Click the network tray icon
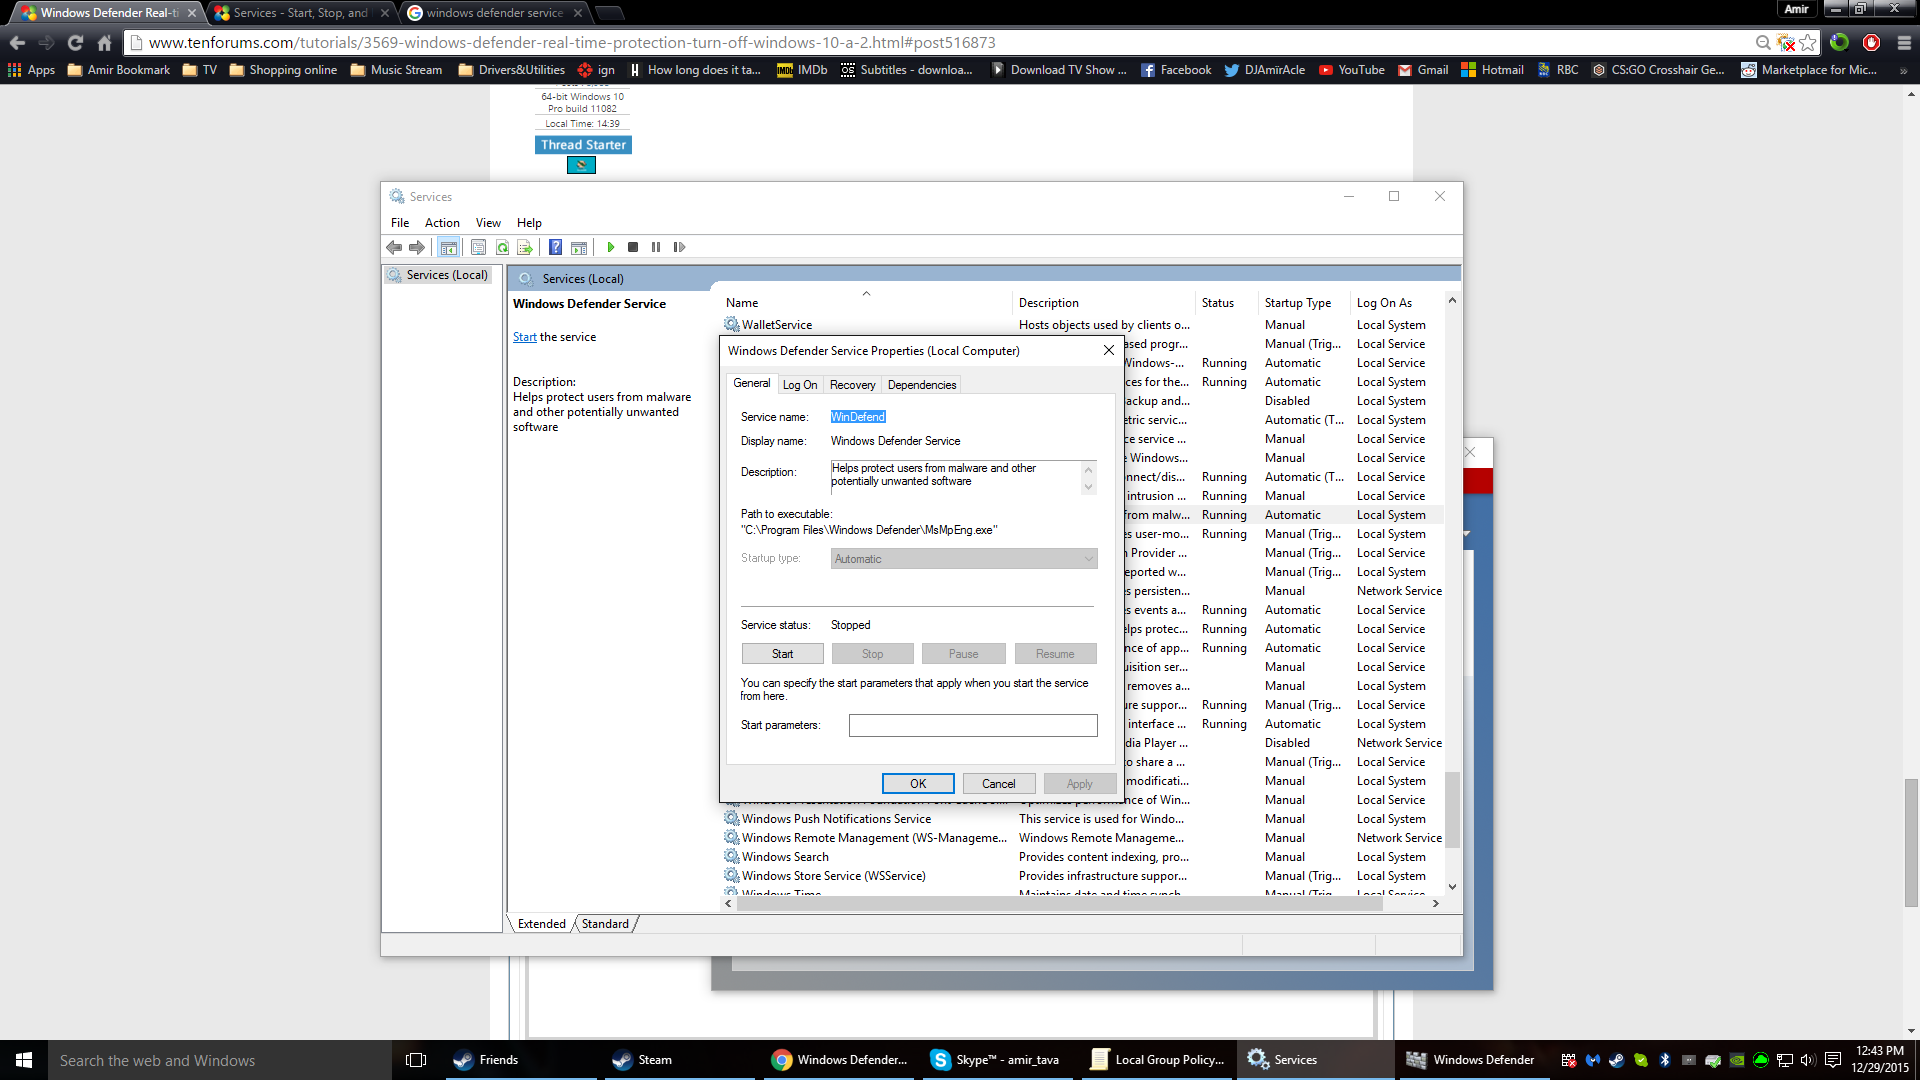Viewport: 1920px width, 1080px height. (x=1785, y=1060)
